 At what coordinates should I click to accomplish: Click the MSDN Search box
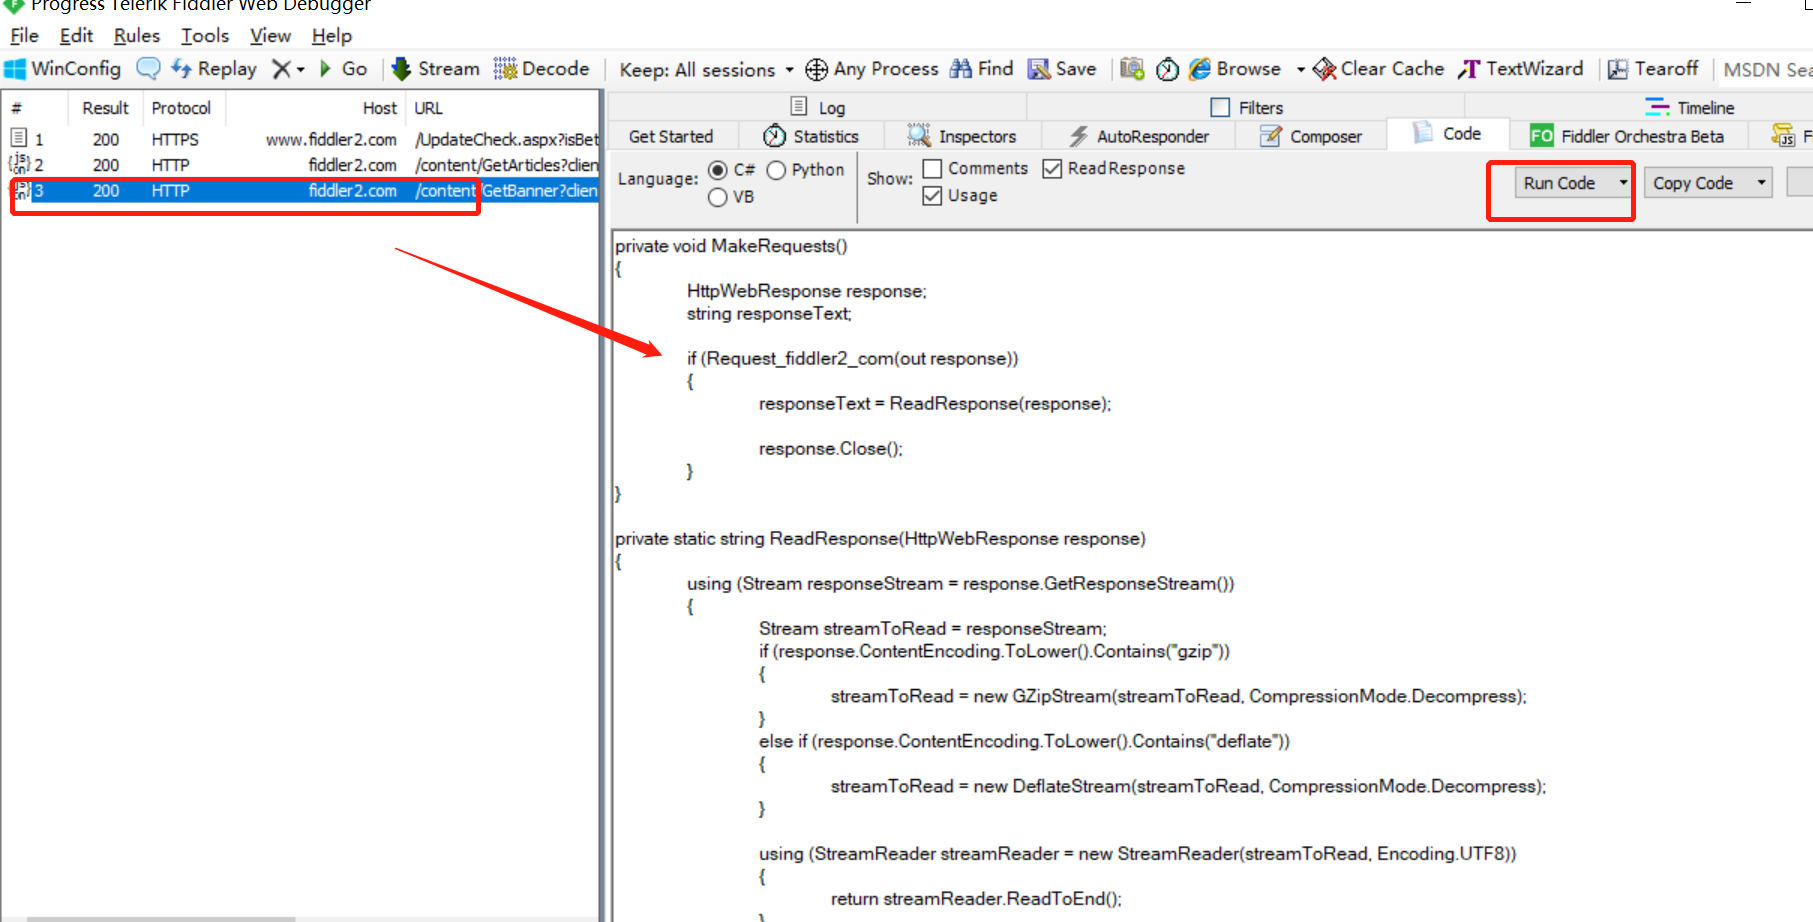click(1766, 70)
